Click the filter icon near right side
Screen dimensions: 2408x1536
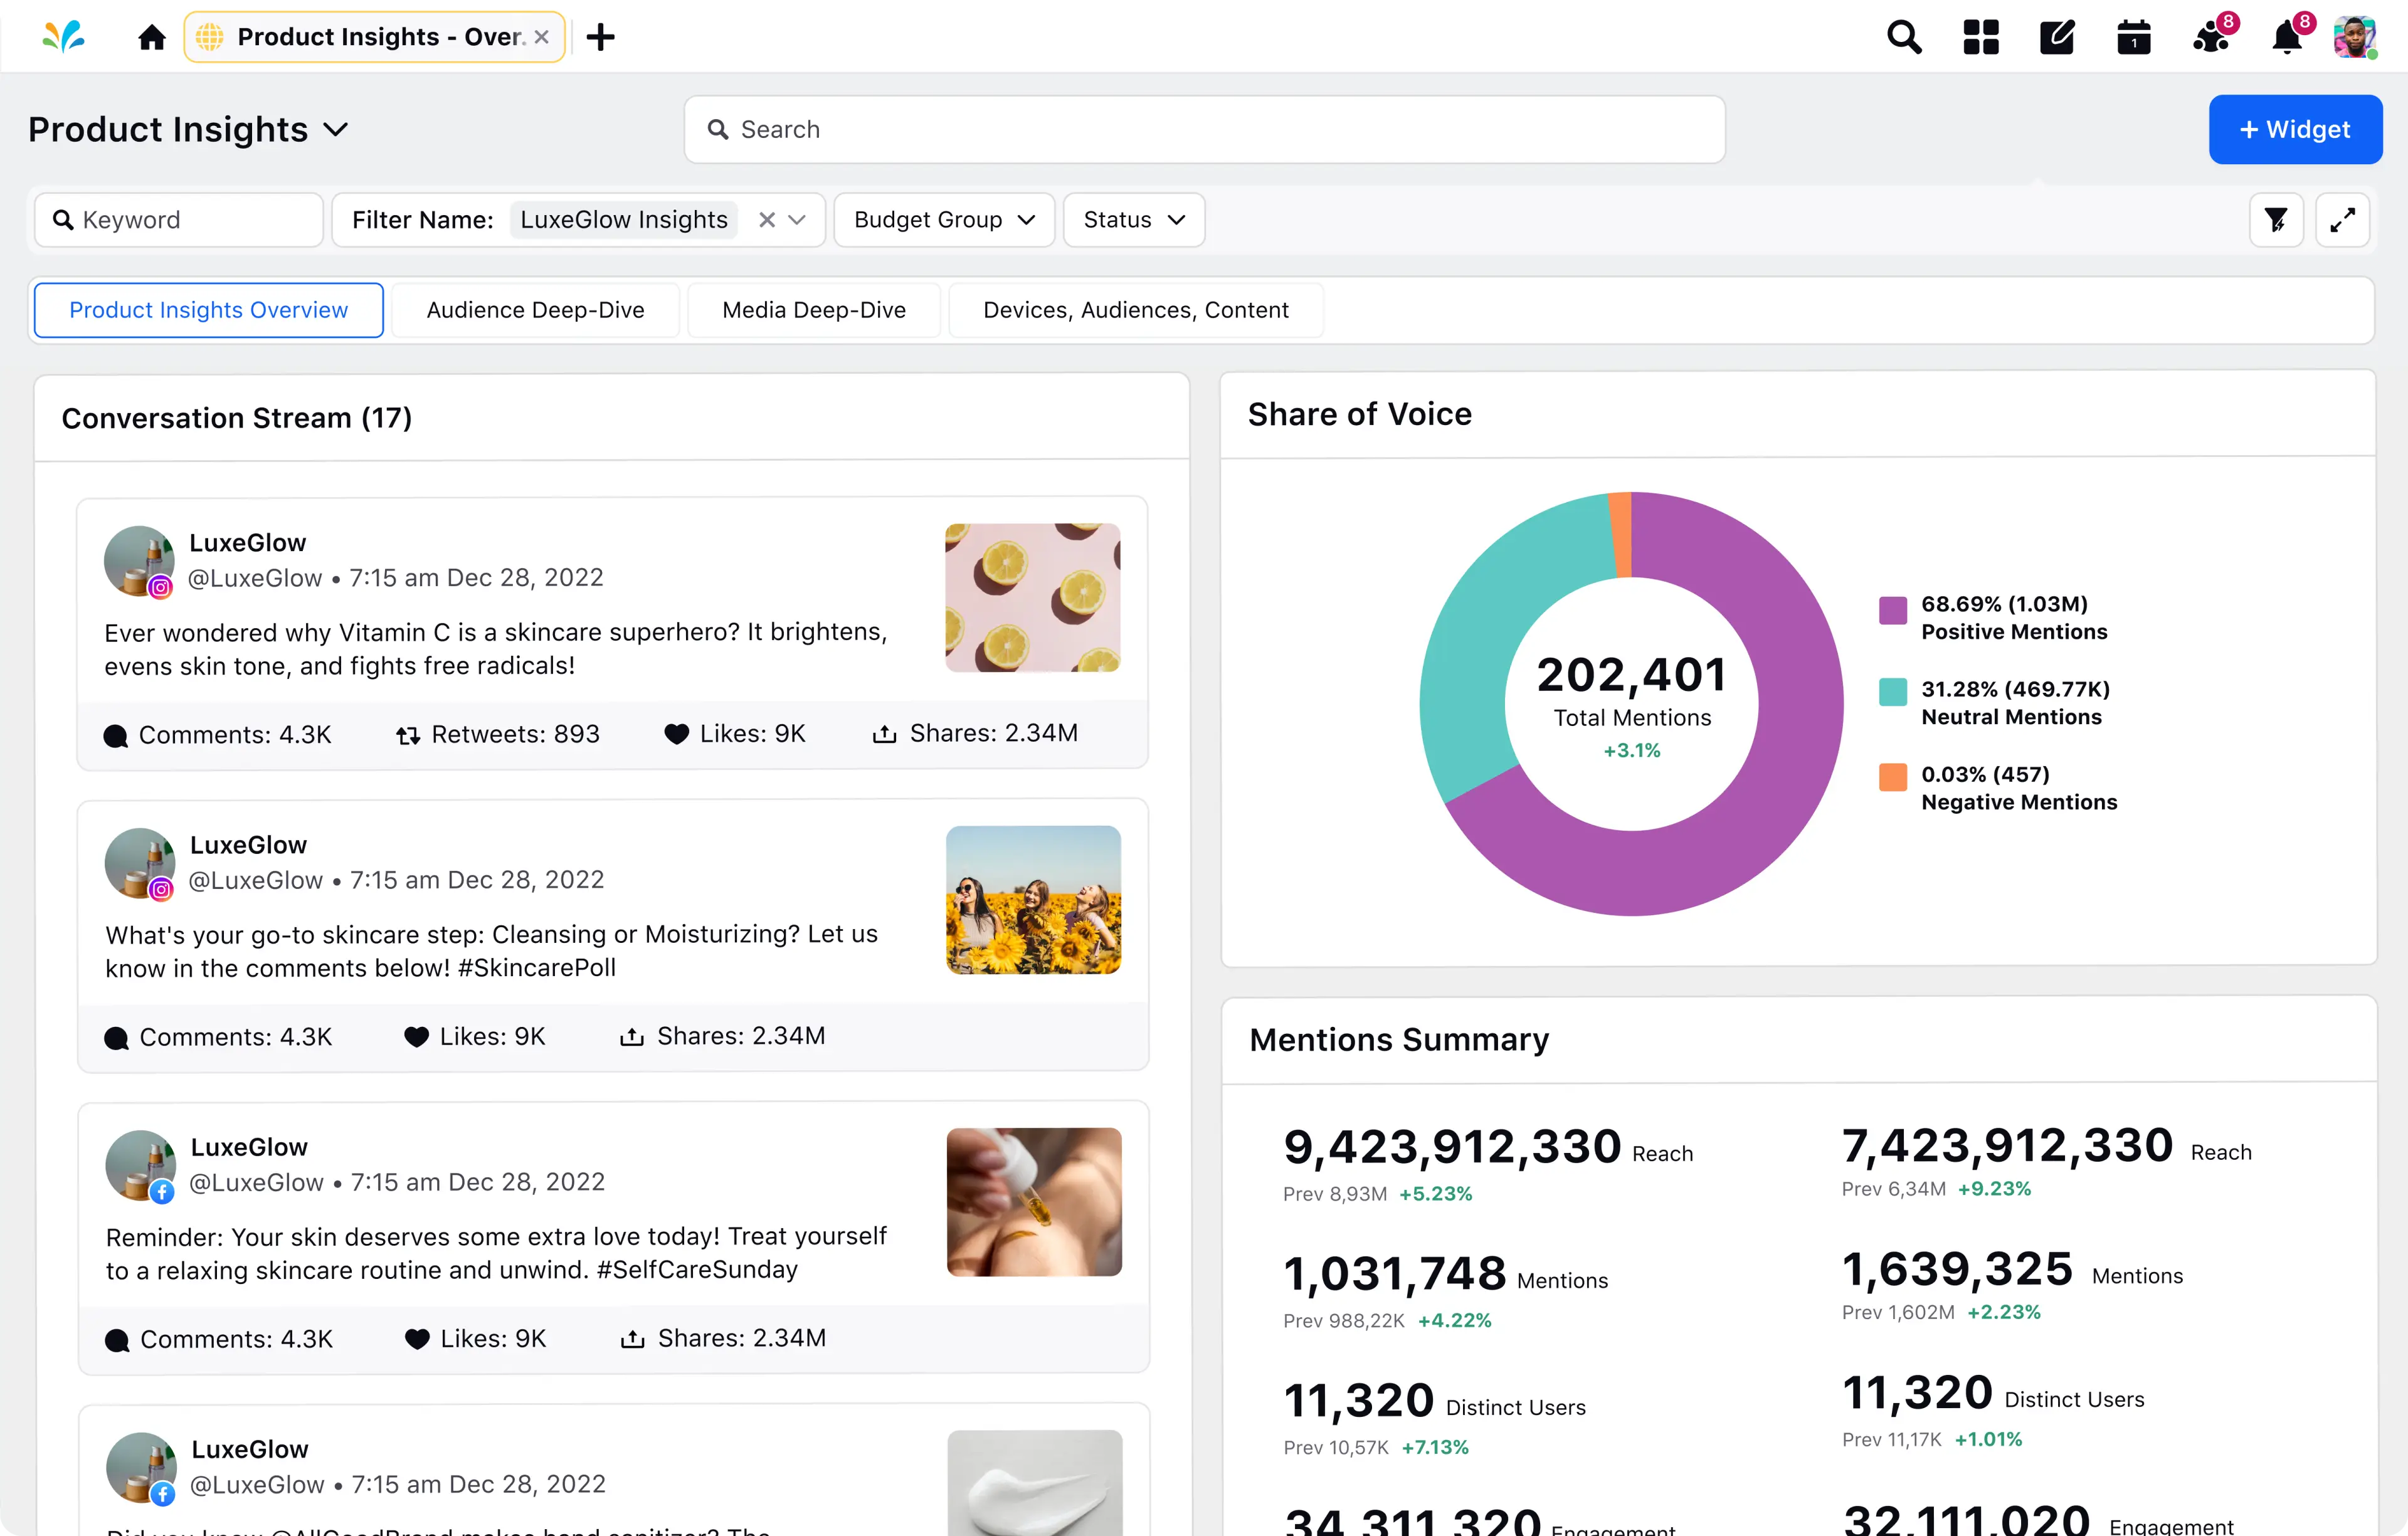[2276, 219]
